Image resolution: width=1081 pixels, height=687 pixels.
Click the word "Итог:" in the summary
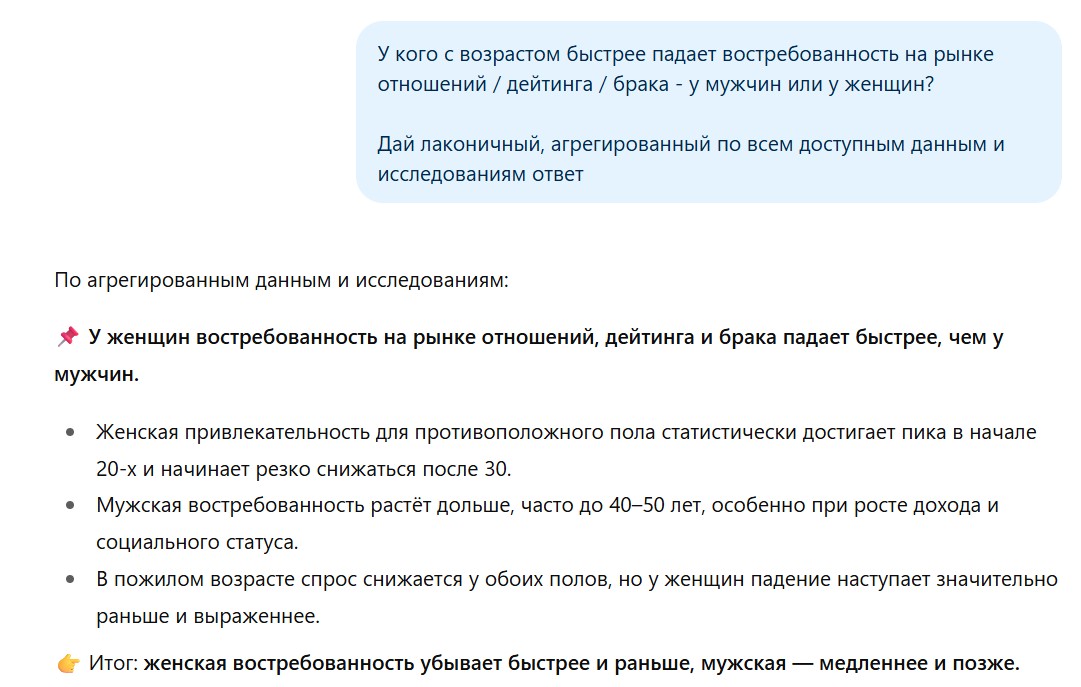pos(113,663)
